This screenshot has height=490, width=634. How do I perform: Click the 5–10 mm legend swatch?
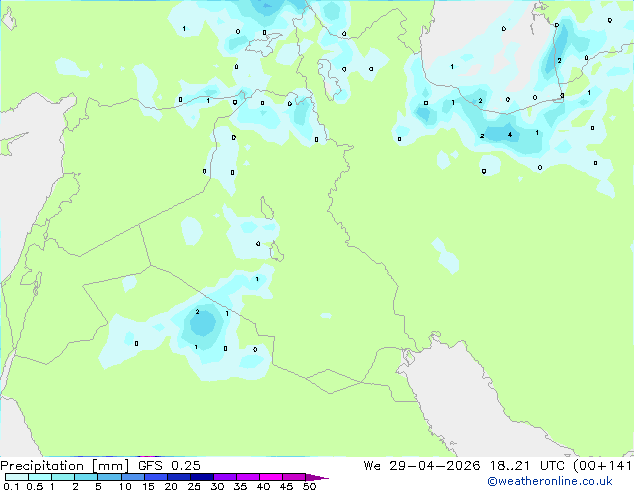(109, 477)
